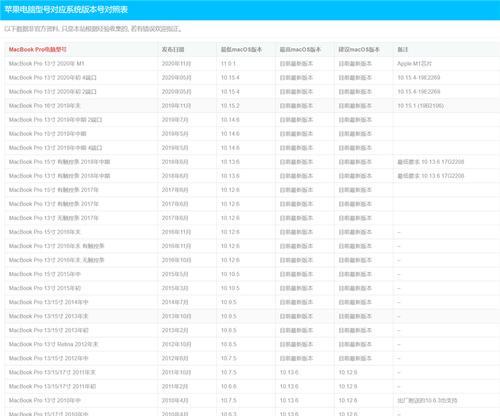Click the 2013年10月 release date cell
Viewport: 500px width, 416px height.
(x=176, y=316)
